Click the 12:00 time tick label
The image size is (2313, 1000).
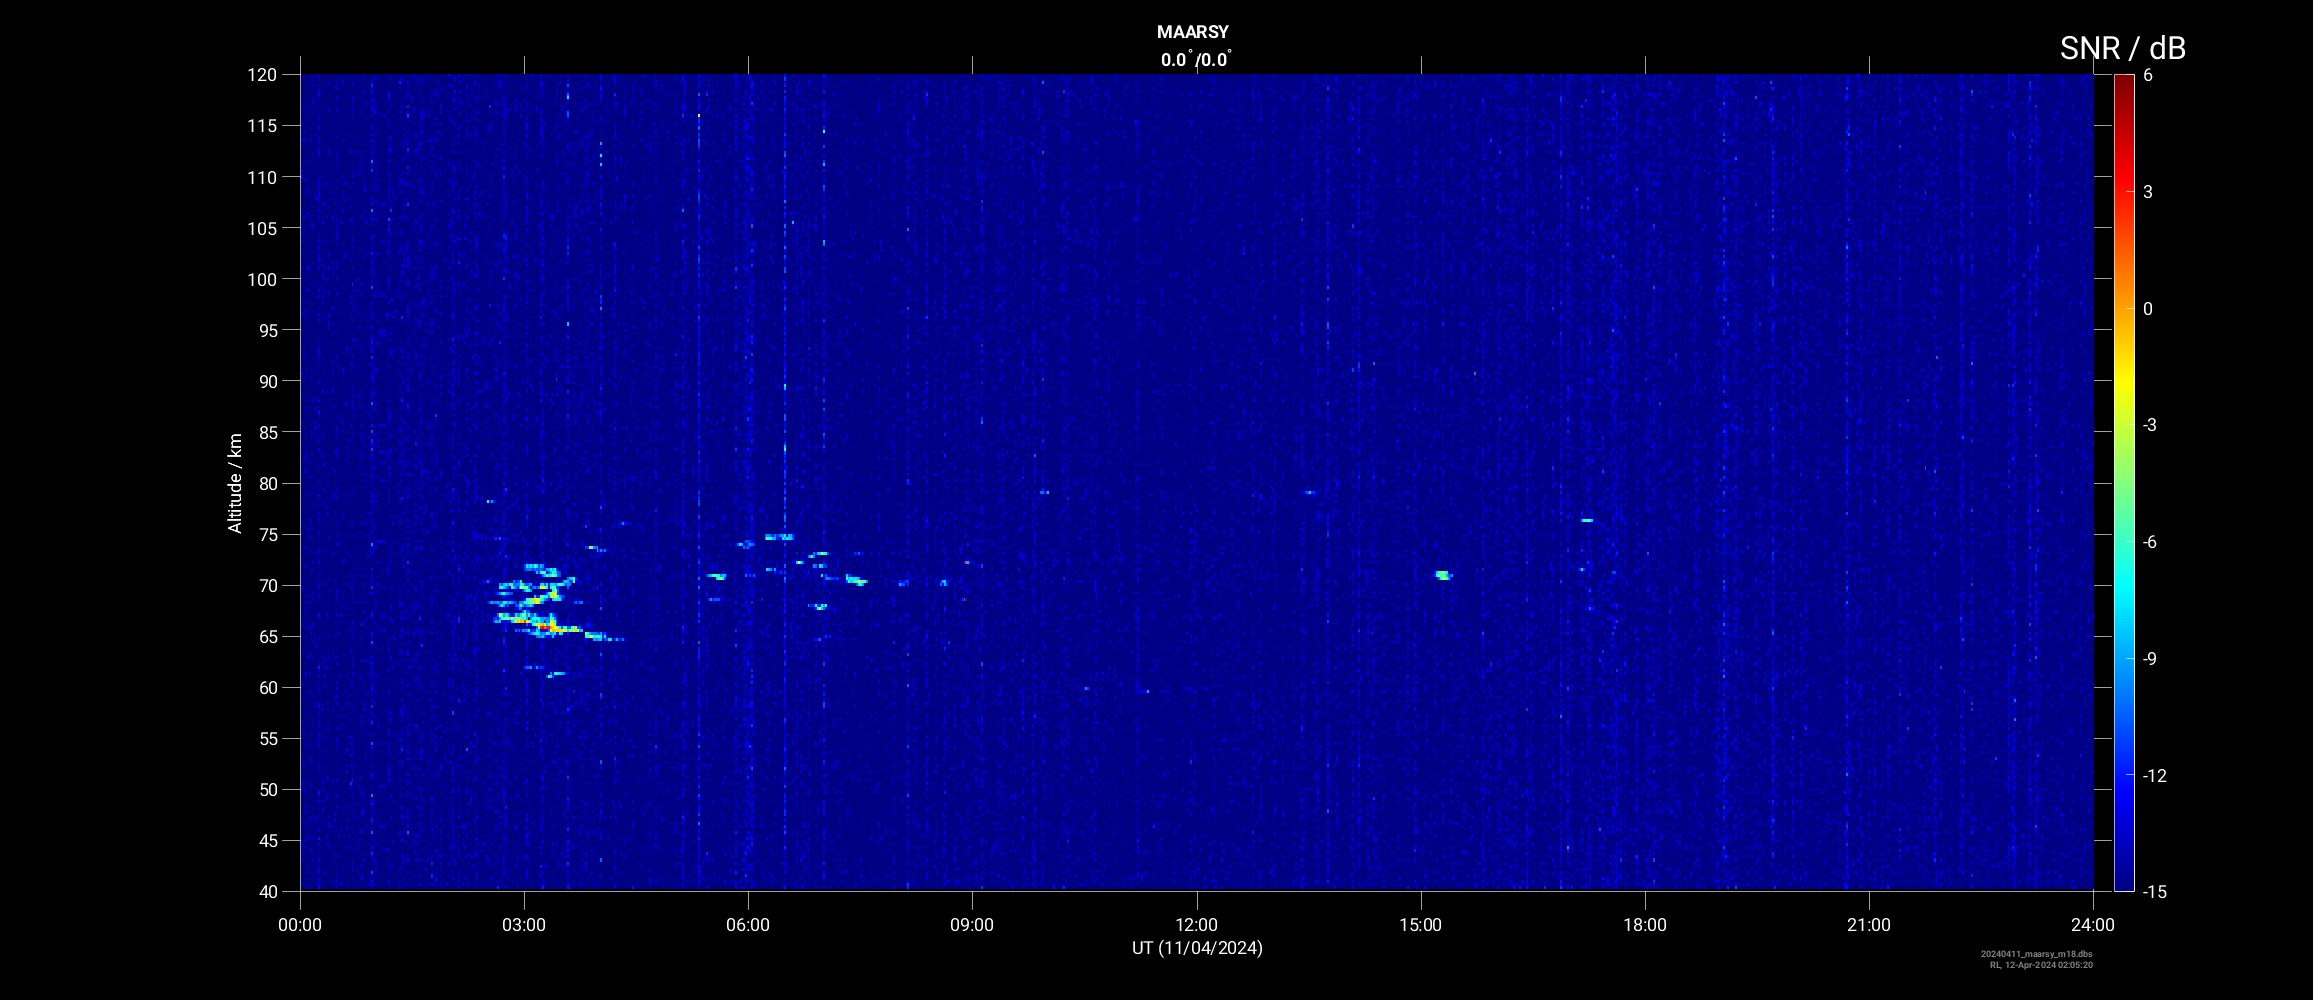(x=1196, y=925)
